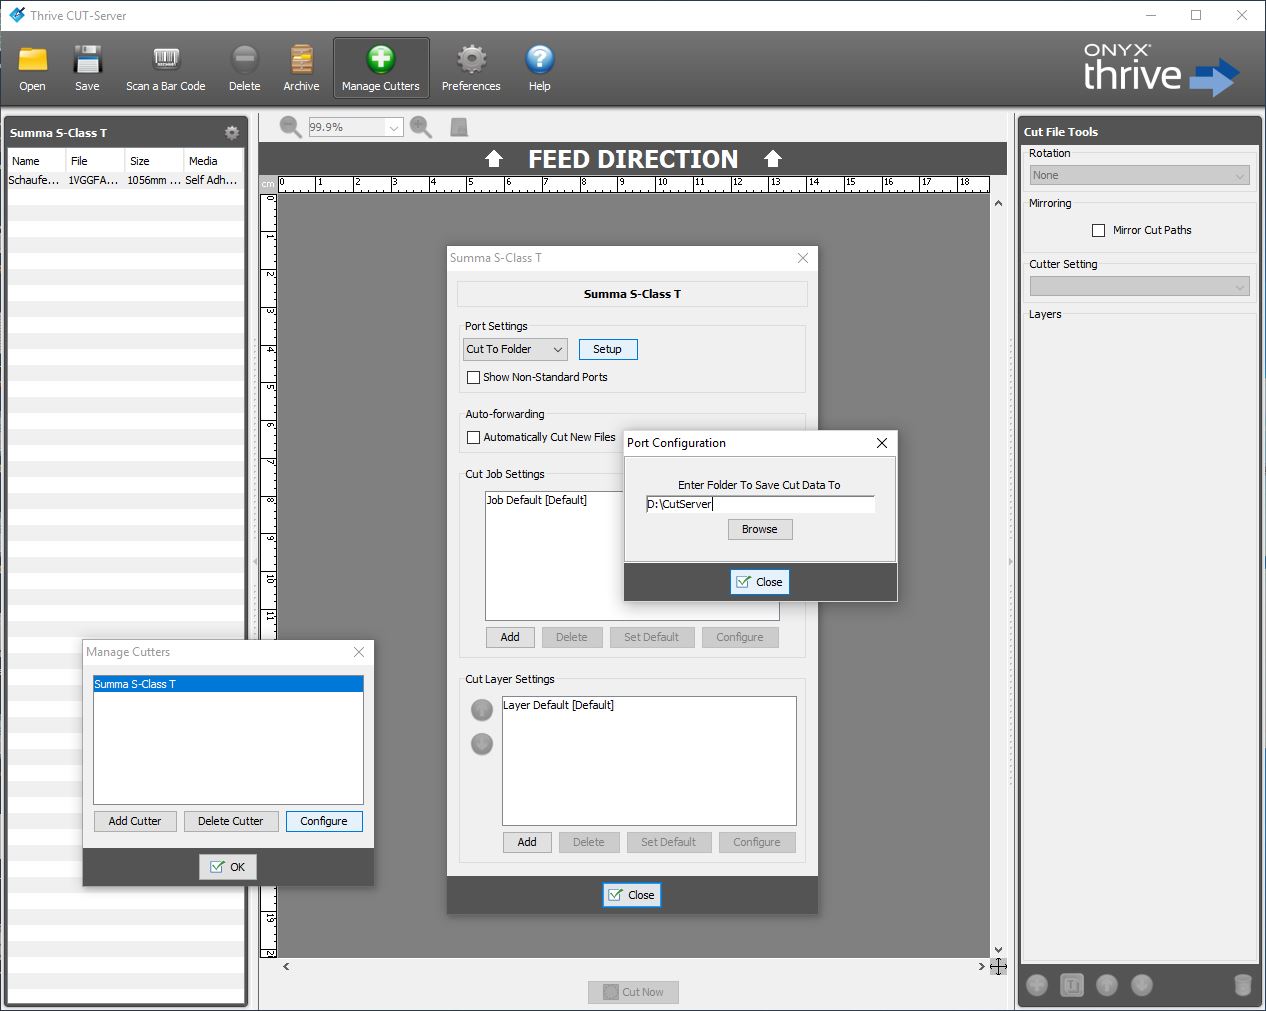Image resolution: width=1266 pixels, height=1011 pixels.
Task: Enable Mirror Cut Paths checkbox
Action: (1098, 230)
